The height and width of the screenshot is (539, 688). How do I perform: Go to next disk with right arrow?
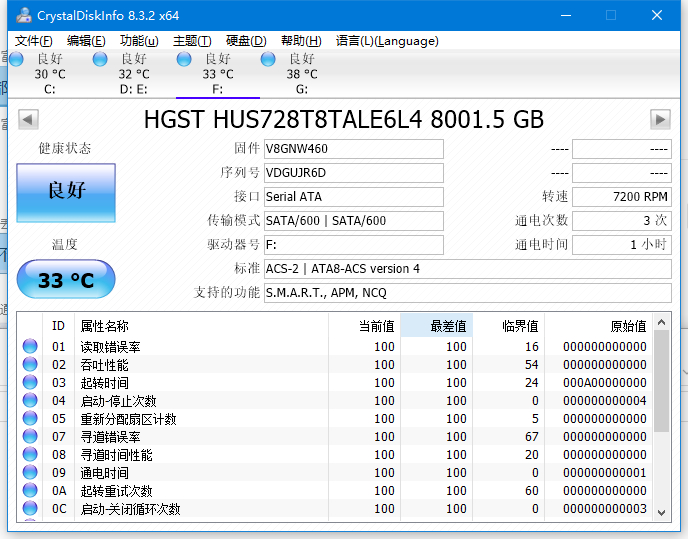coord(660,119)
